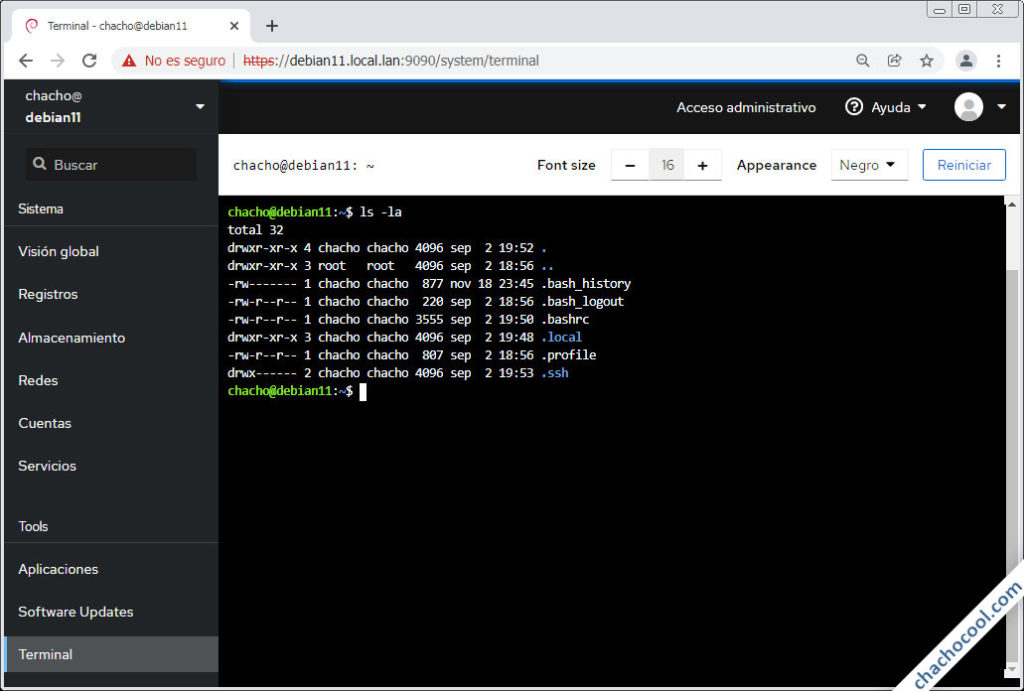Screen dimensions: 1024x691
Task: Click the 'No es seguro' security warning
Action: pos(174,61)
